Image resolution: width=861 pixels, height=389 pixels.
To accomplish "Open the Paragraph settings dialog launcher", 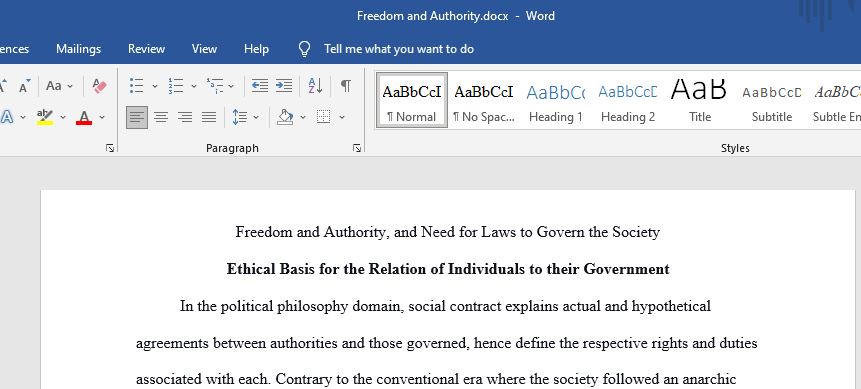I will (357, 148).
